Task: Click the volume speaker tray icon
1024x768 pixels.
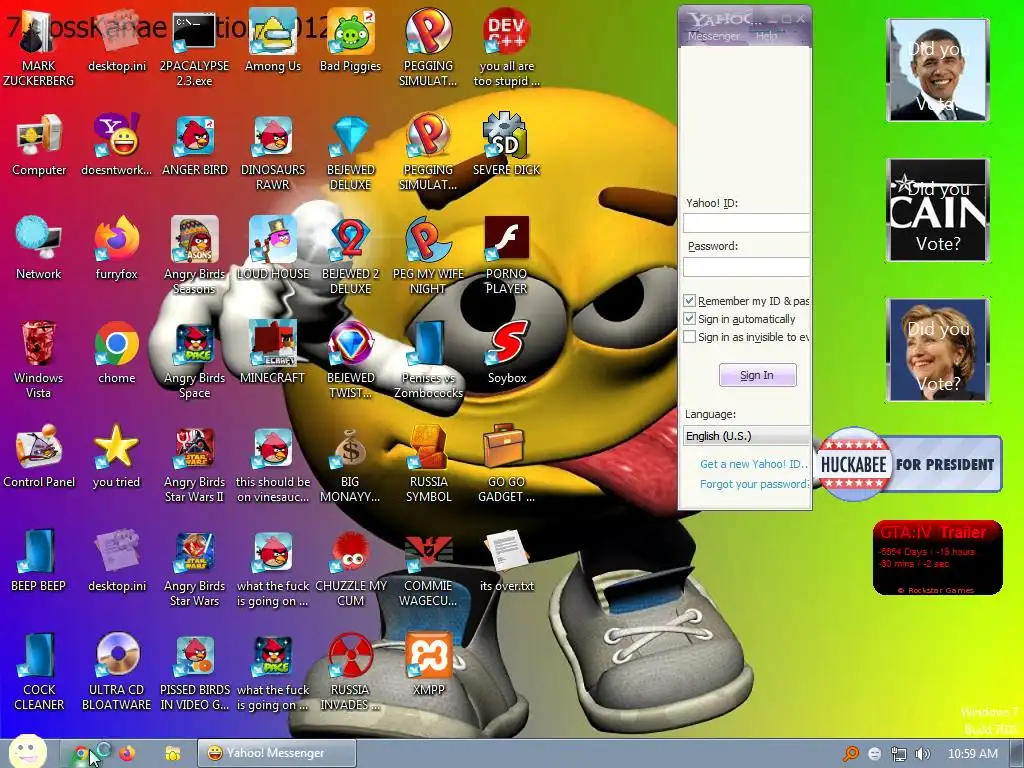Action: tap(922, 754)
